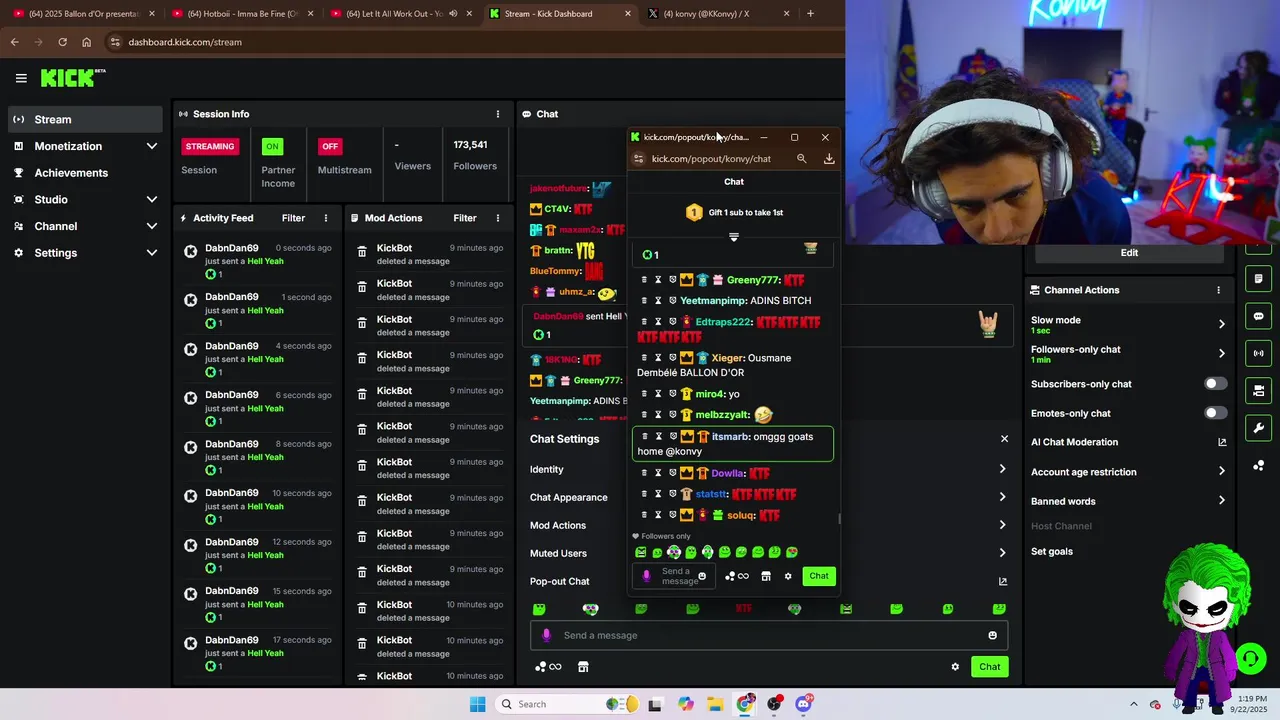This screenshot has width=1280, height=720.
Task: Click the wrench icon in right sidebar
Action: coord(1259,428)
